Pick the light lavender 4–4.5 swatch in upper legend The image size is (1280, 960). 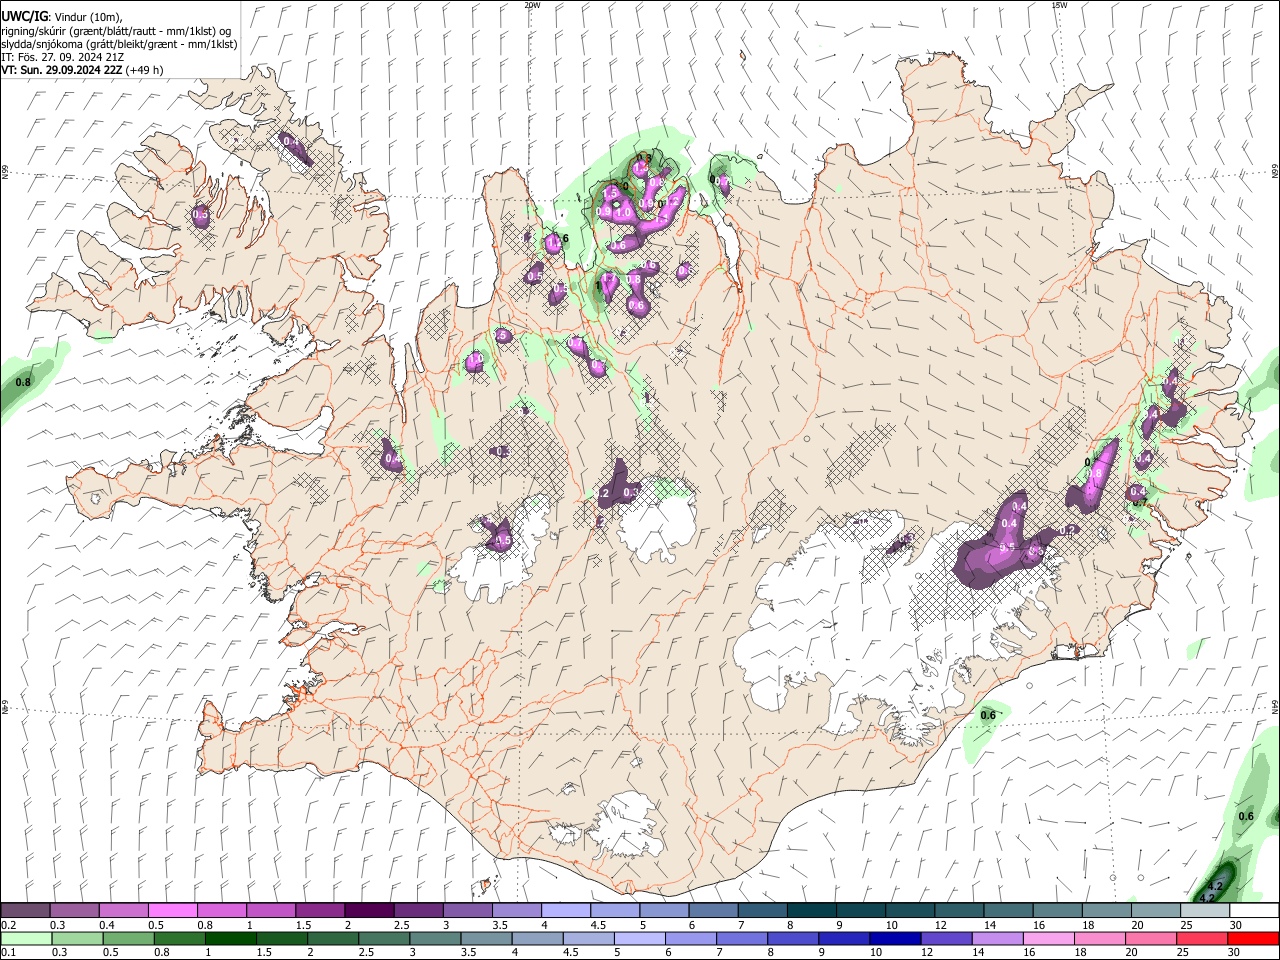[566, 911]
